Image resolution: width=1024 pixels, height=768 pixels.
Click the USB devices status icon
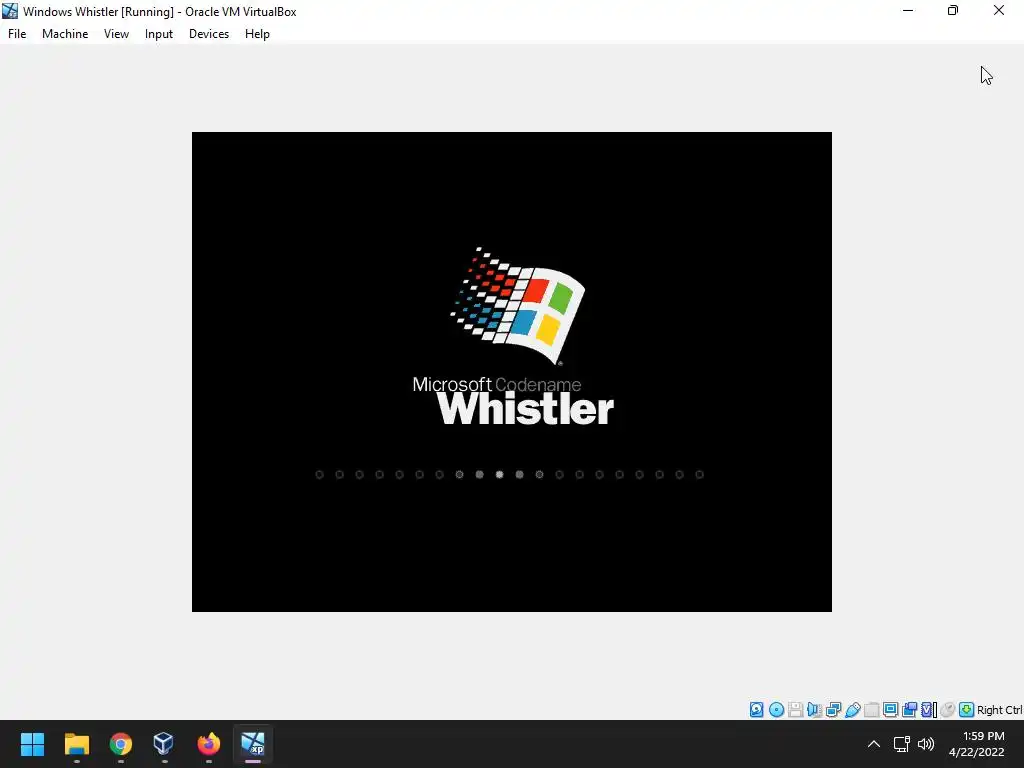coord(852,709)
